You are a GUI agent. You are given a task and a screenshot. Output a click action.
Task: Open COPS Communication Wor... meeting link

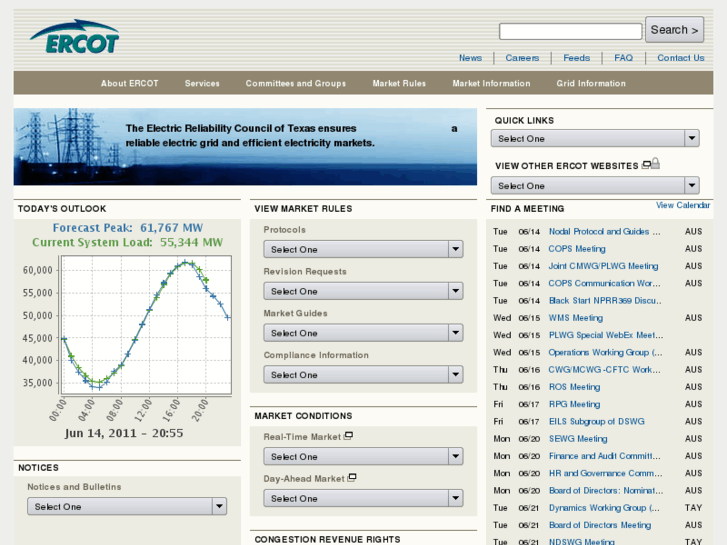coord(605,283)
